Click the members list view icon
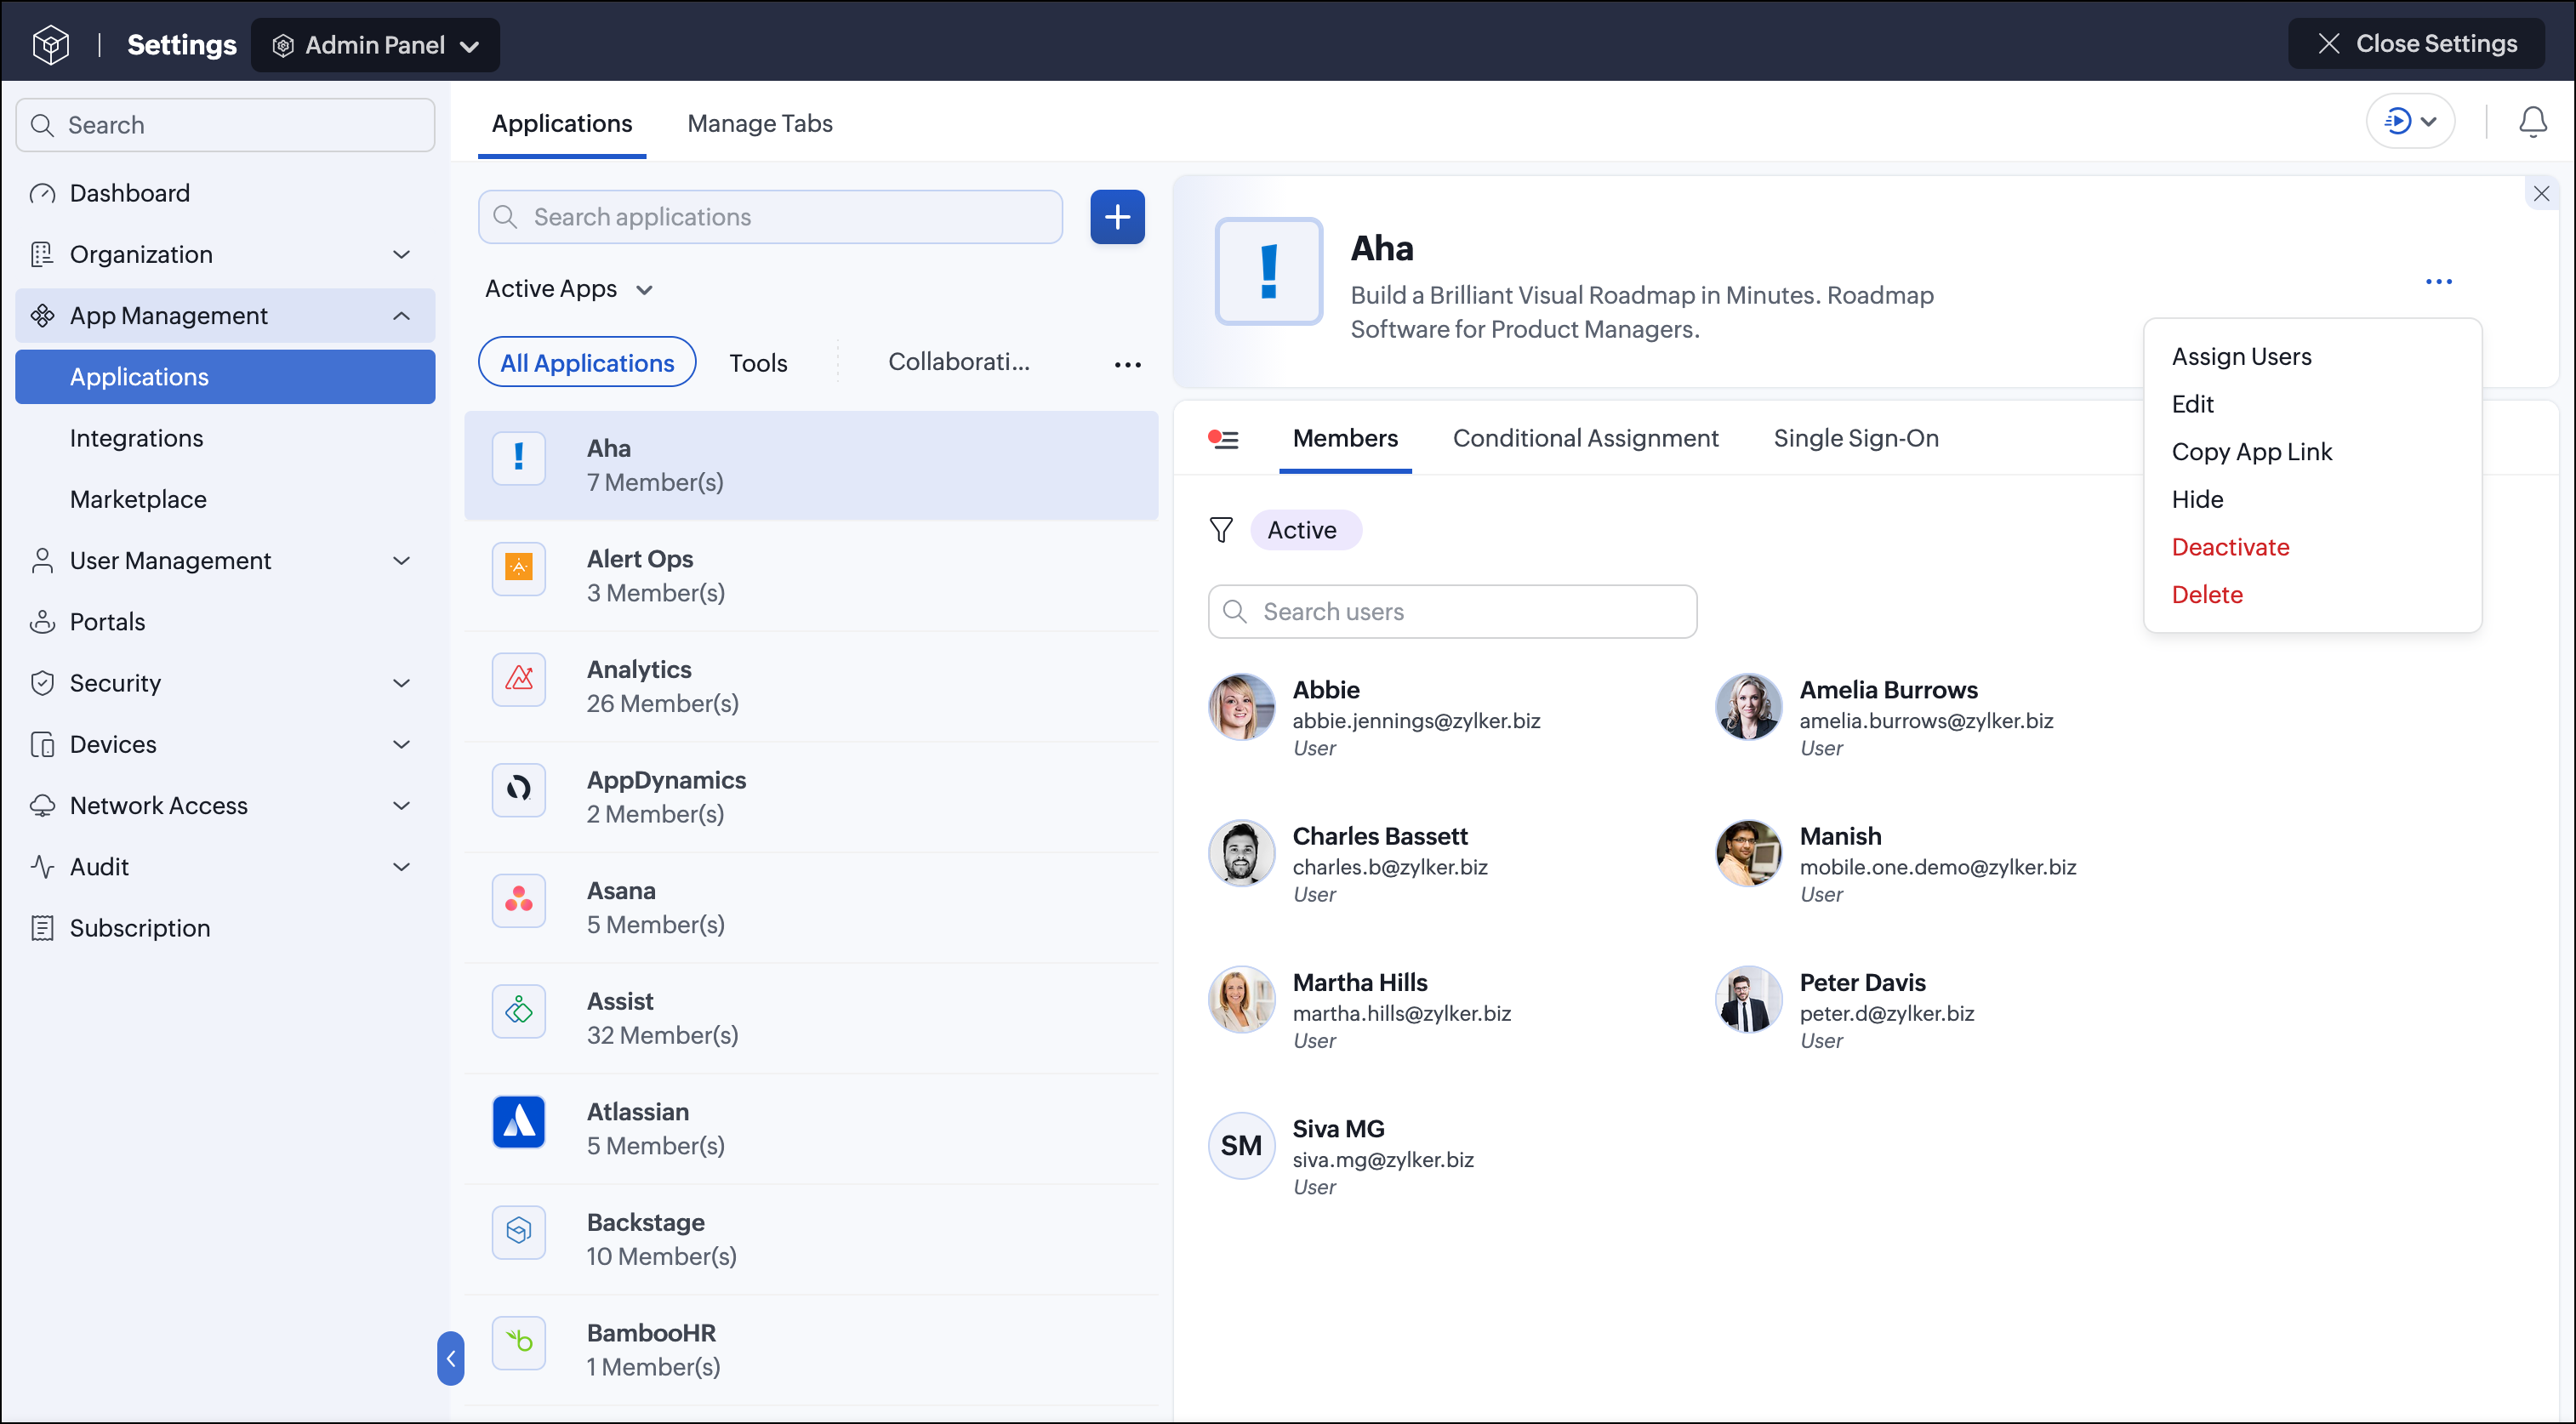The height and width of the screenshot is (1424, 2576). (x=1223, y=439)
